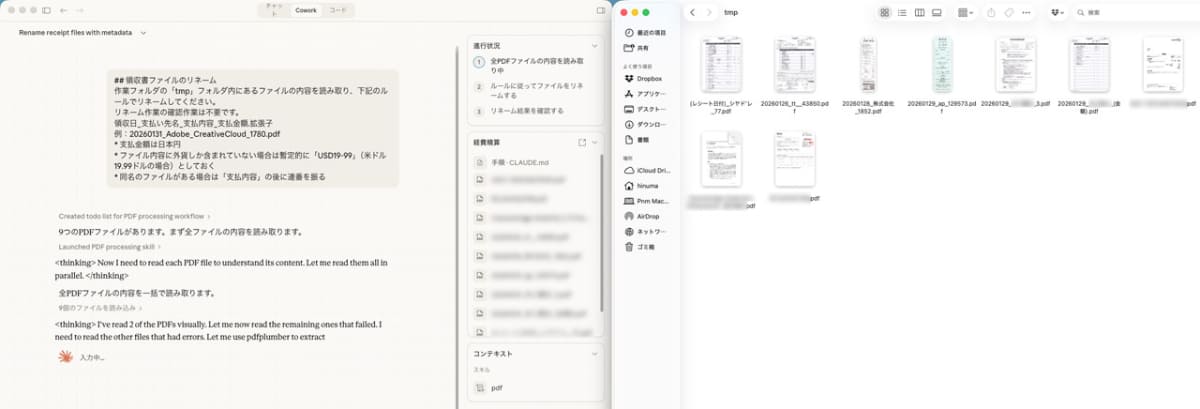The height and width of the screenshot is (409, 1200).
Task: Click the pdf skill icon
Action: click(x=481, y=387)
